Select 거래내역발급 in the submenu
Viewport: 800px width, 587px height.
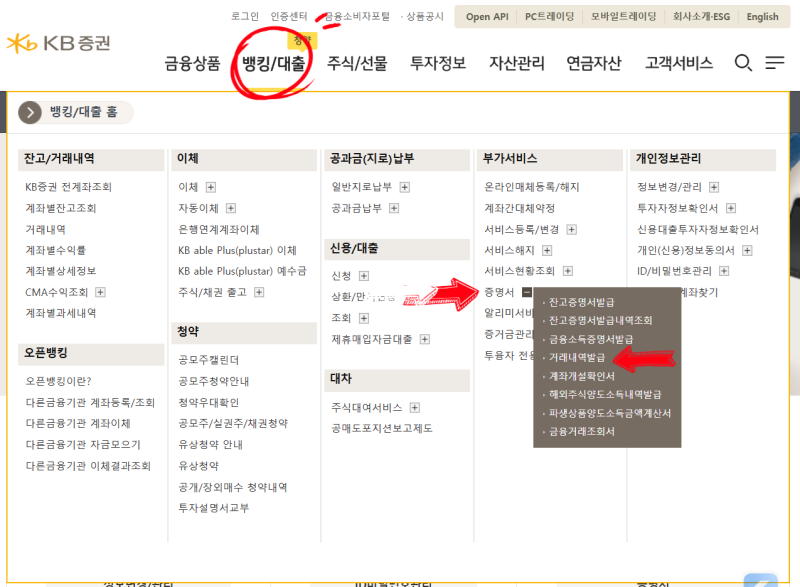(577, 358)
